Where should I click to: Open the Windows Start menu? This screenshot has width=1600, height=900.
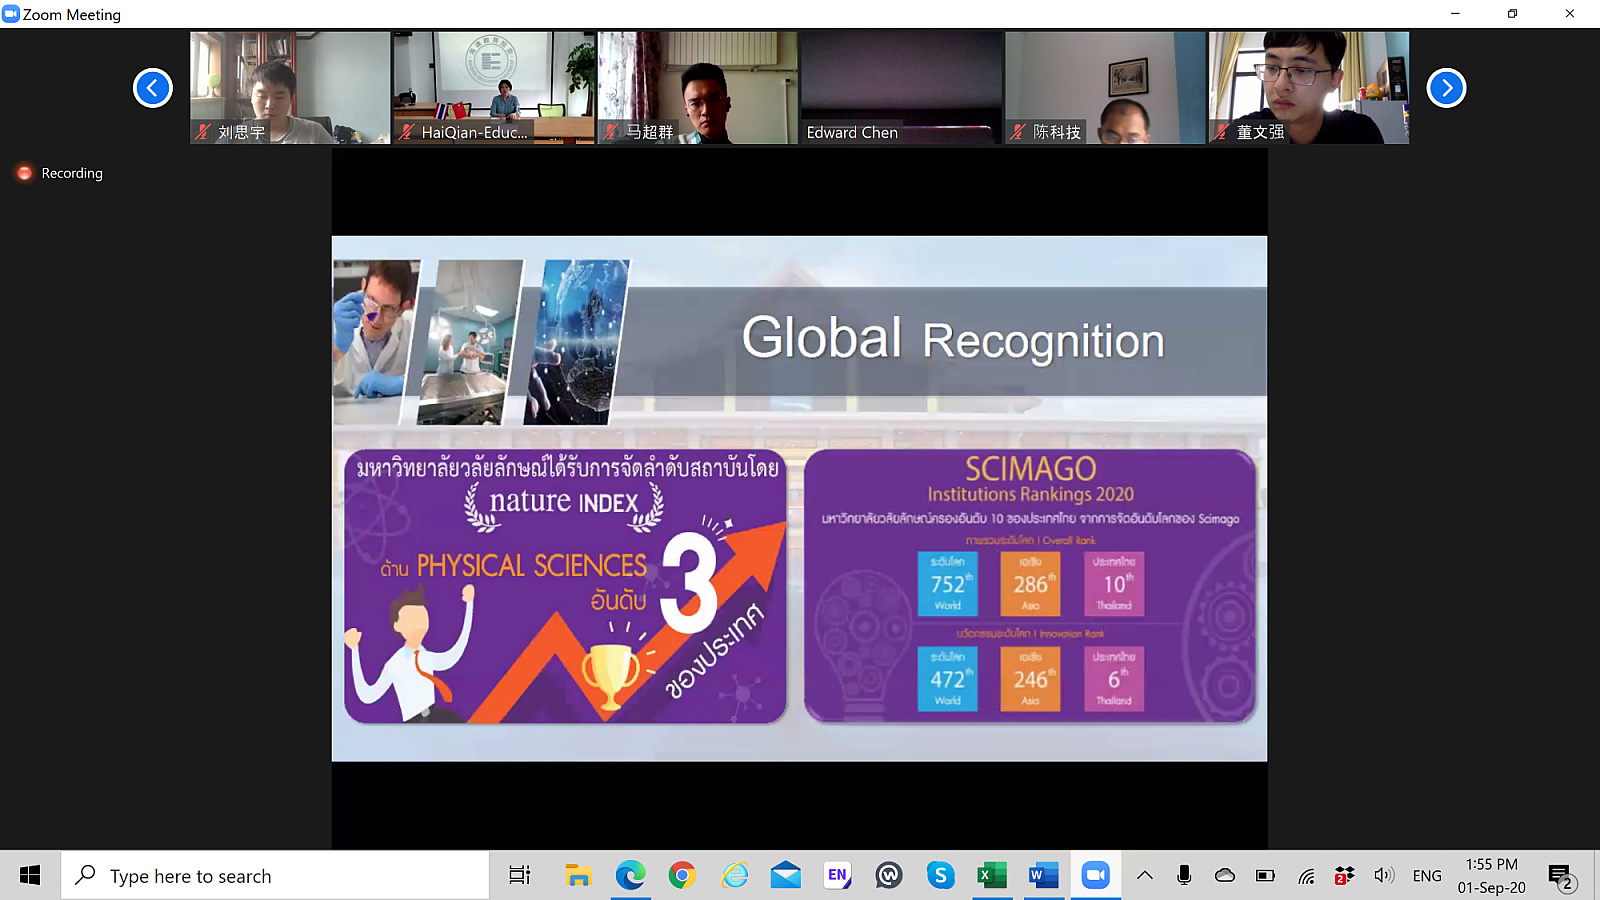point(30,876)
